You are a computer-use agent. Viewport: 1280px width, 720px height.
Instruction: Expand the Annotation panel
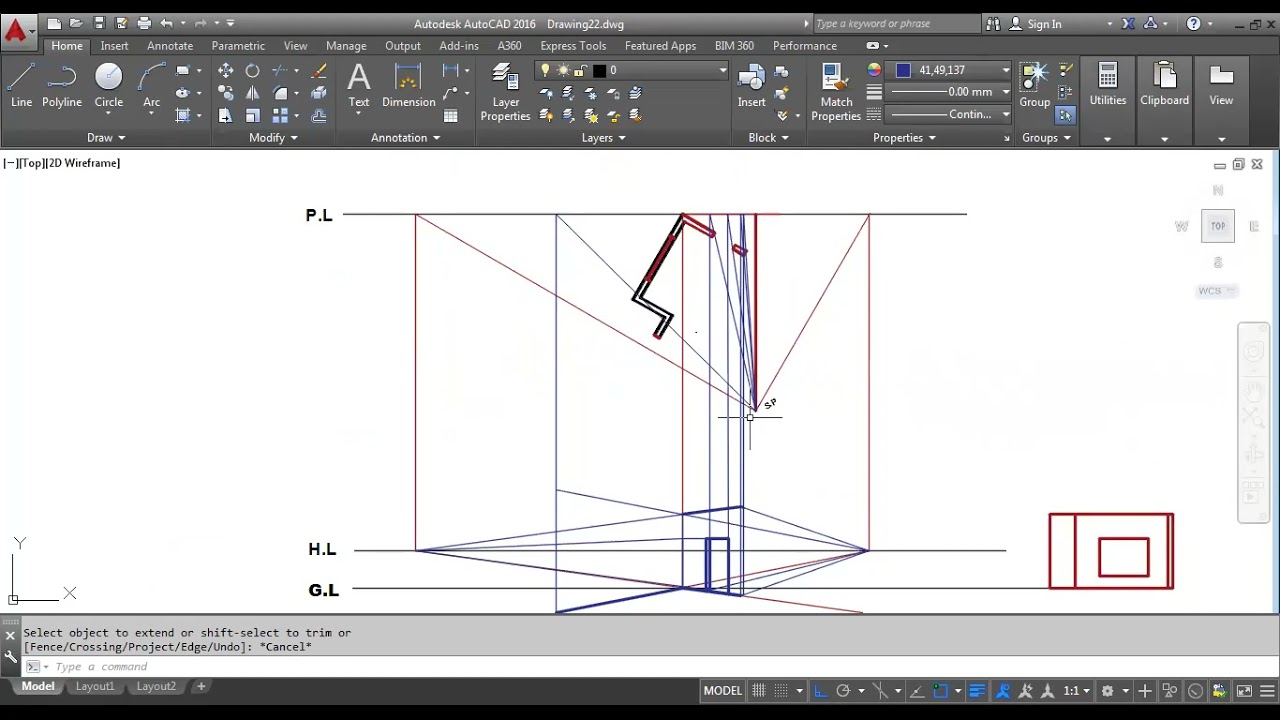tap(405, 138)
